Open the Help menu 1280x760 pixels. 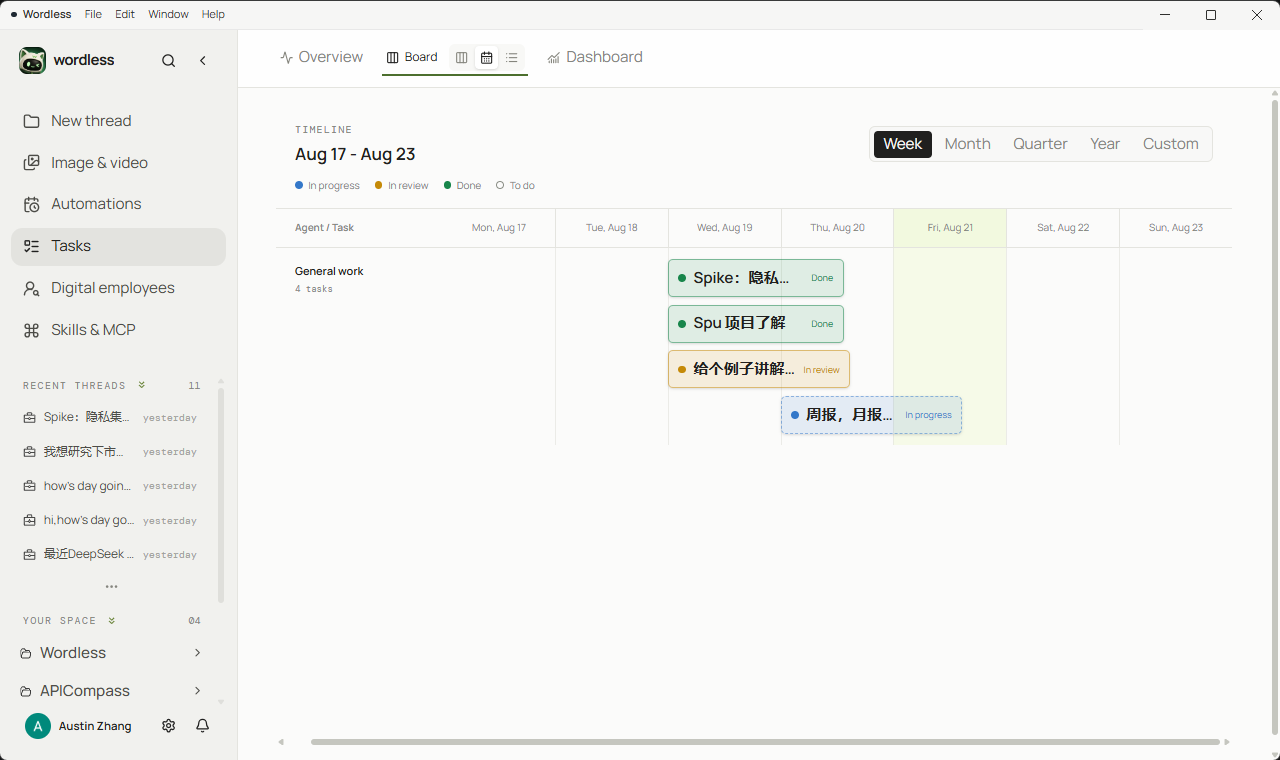[x=213, y=14]
